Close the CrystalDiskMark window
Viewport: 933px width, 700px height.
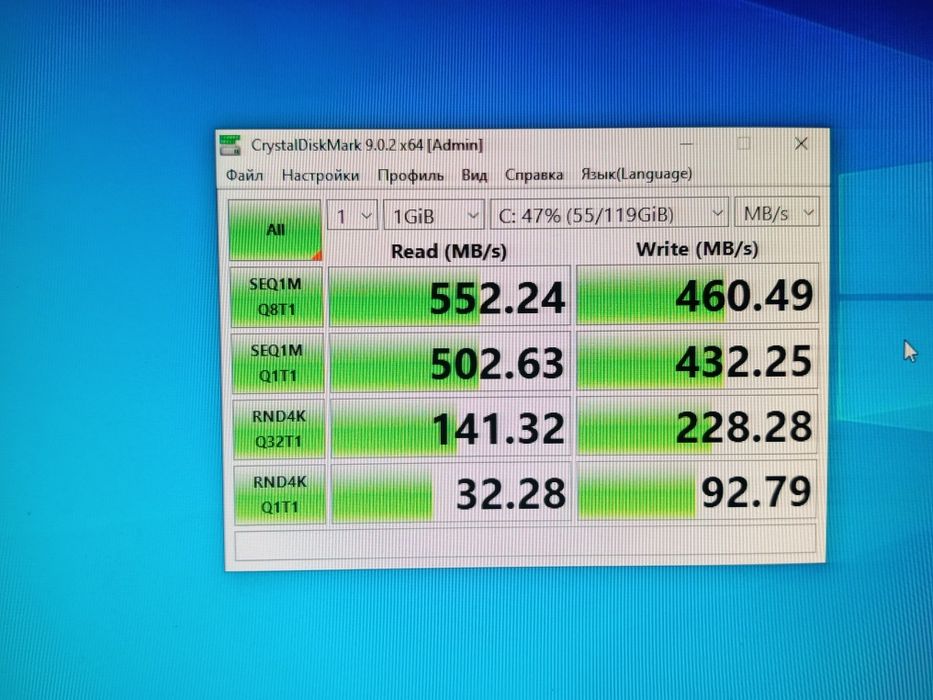click(801, 143)
